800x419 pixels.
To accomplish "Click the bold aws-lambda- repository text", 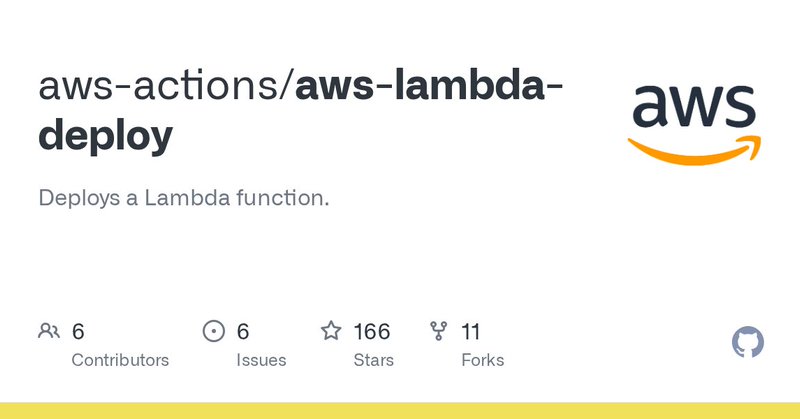I will pyautogui.click(x=429, y=86).
